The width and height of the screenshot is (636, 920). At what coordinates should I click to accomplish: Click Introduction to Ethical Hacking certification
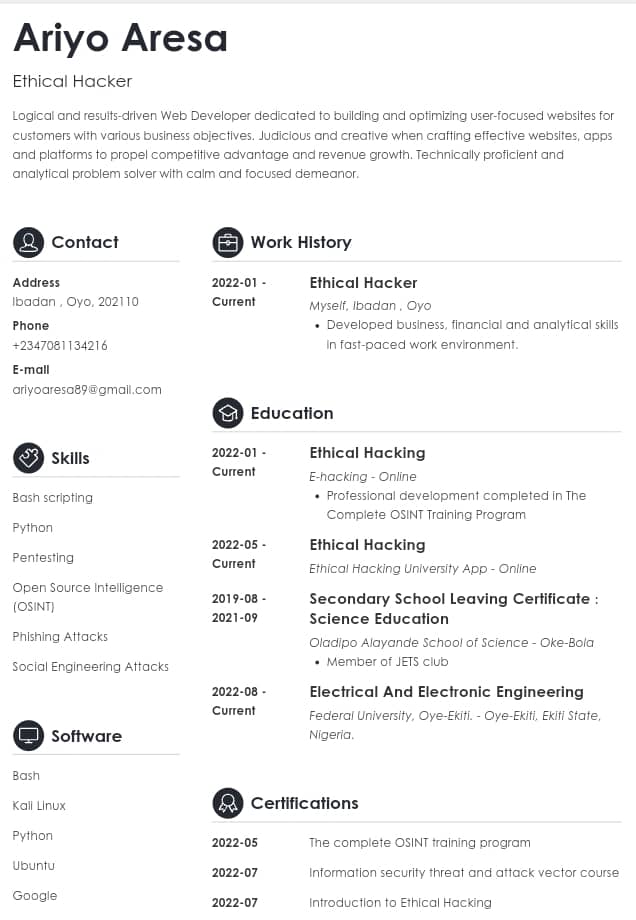[400, 902]
